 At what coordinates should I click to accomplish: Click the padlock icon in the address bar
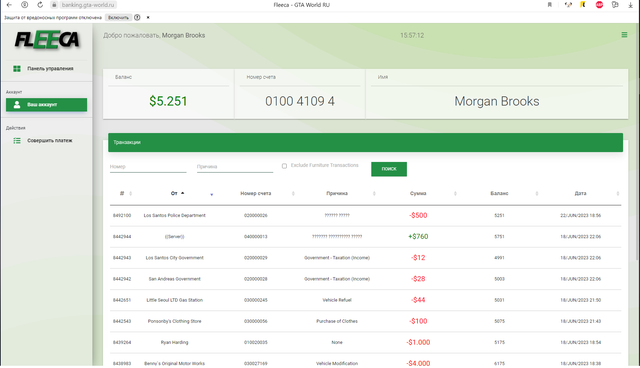tap(54, 5)
